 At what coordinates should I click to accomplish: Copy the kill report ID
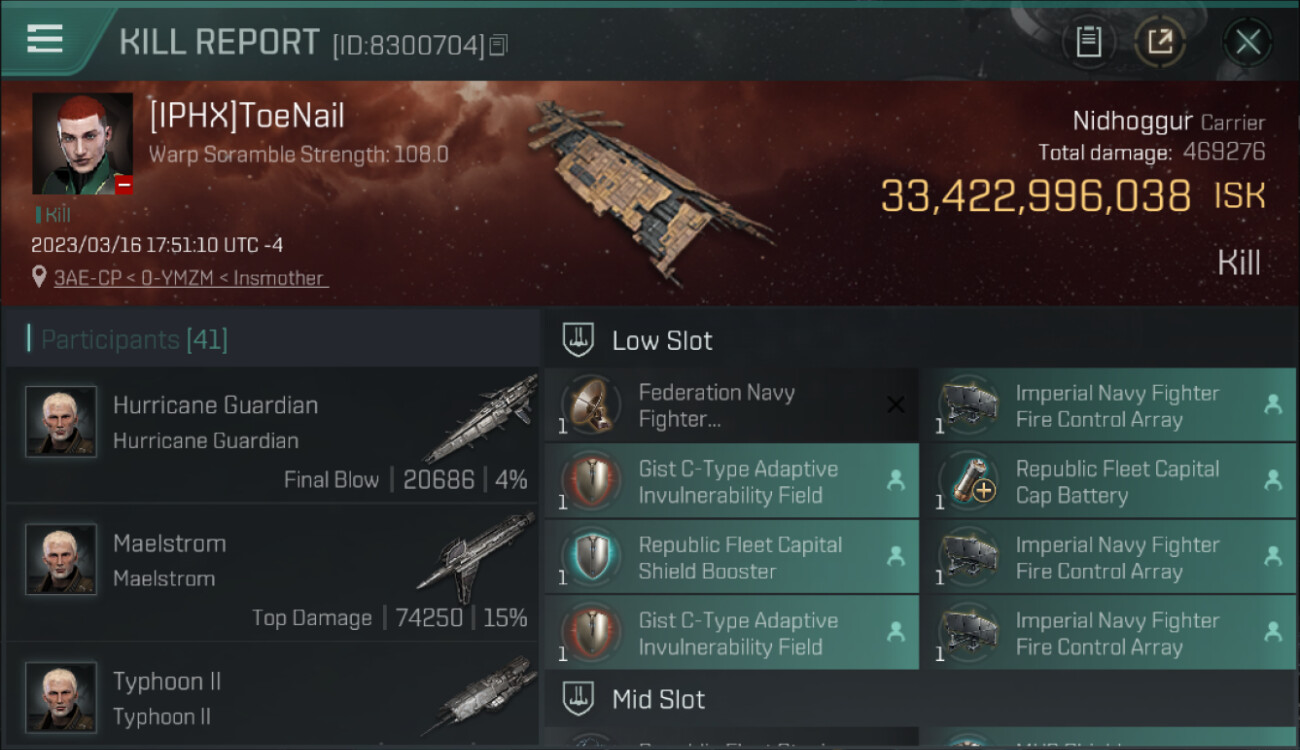tap(498, 44)
